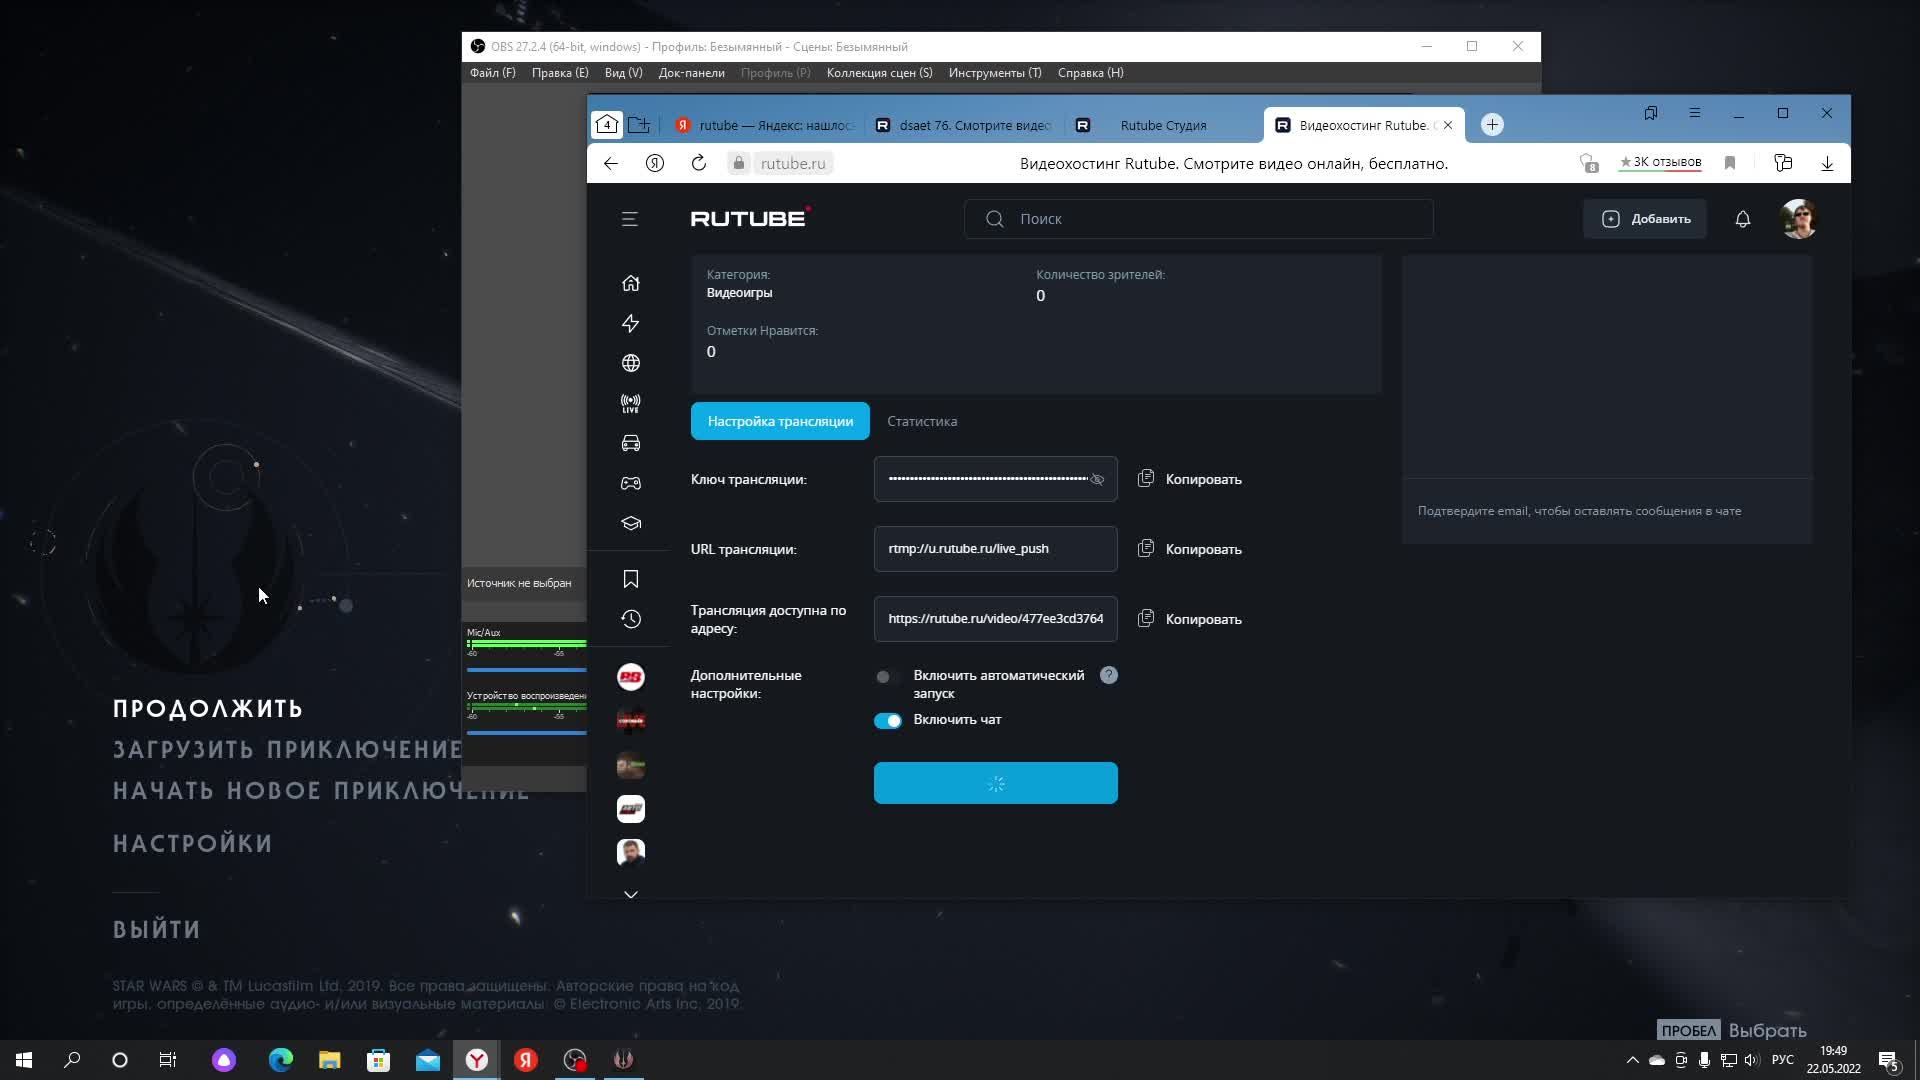Screen dimensions: 1920x1080
Task: Click the bookmark Saved sidebar icon
Action: click(x=630, y=579)
